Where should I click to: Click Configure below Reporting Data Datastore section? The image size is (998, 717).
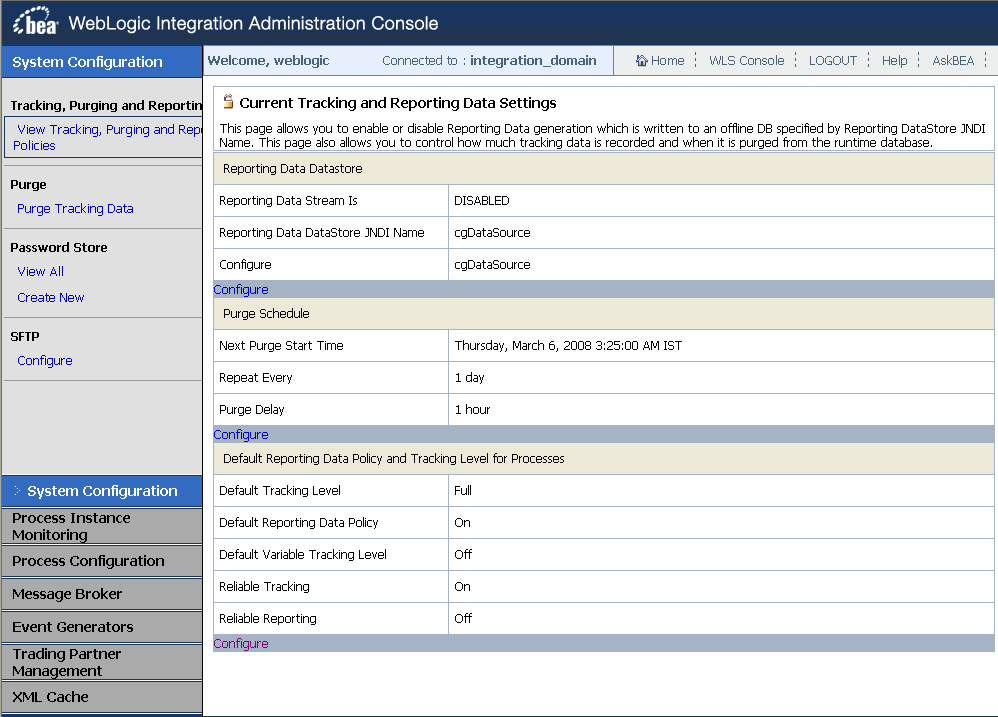241,289
